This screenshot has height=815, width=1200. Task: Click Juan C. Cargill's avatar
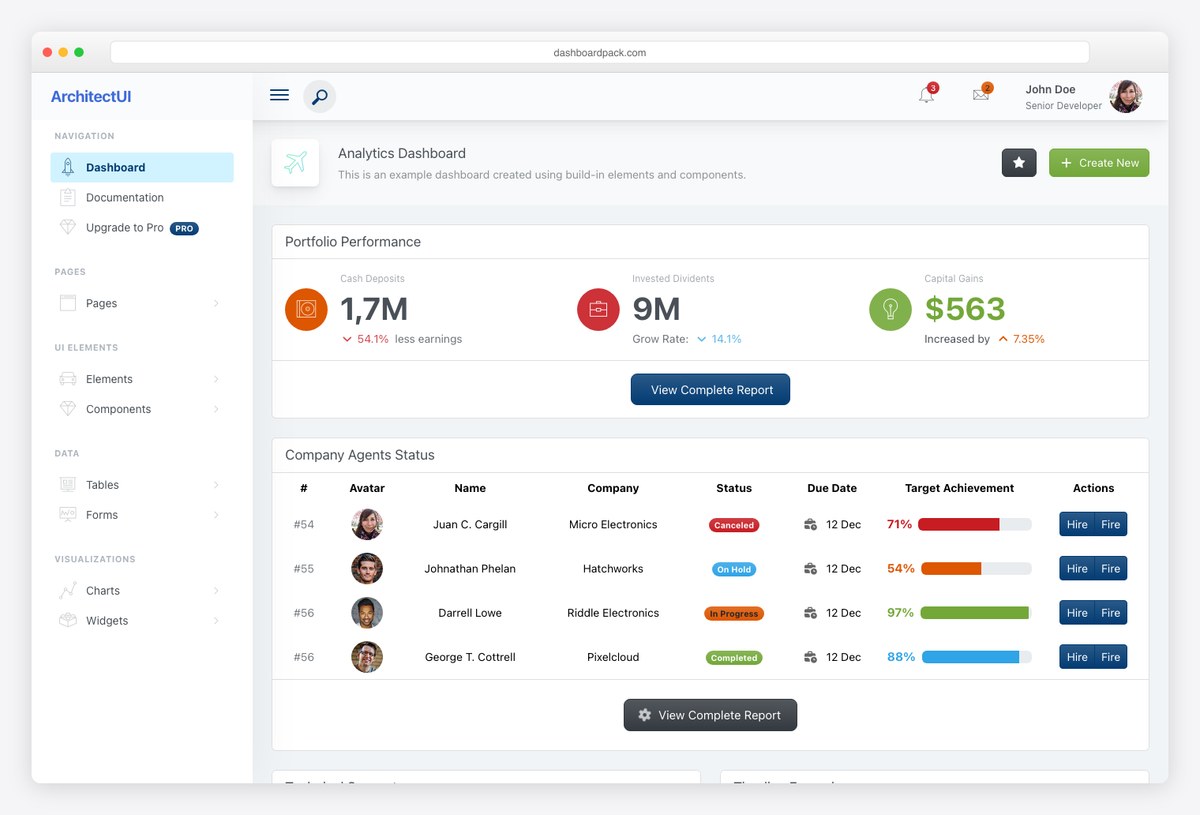(367, 524)
